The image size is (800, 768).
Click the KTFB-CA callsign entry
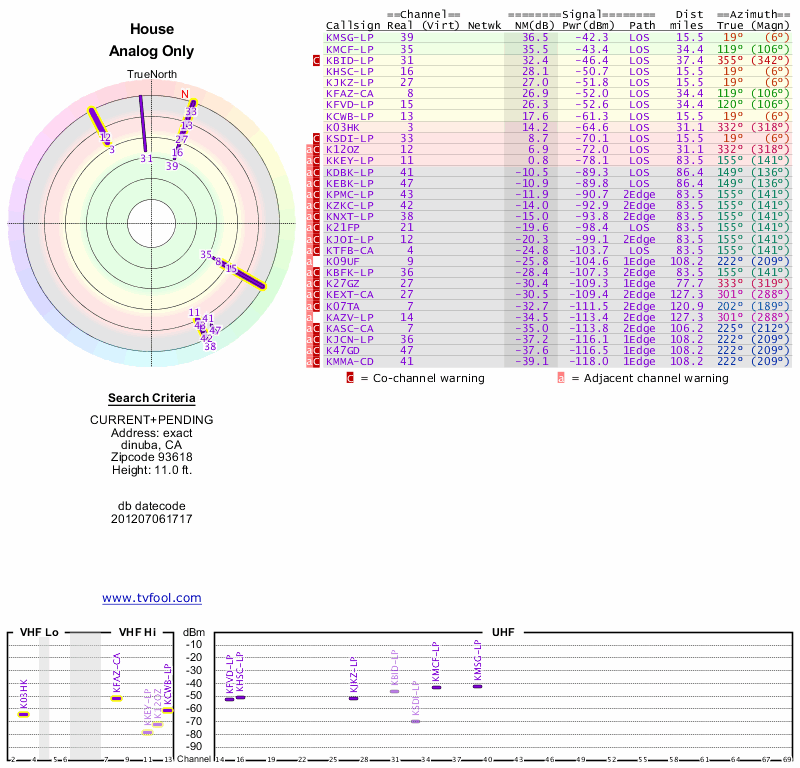(x=350, y=250)
